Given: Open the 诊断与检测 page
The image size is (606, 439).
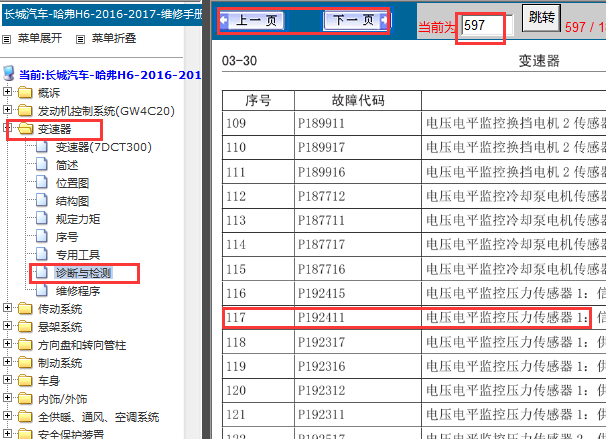Looking at the screenshot, I should (83, 273).
